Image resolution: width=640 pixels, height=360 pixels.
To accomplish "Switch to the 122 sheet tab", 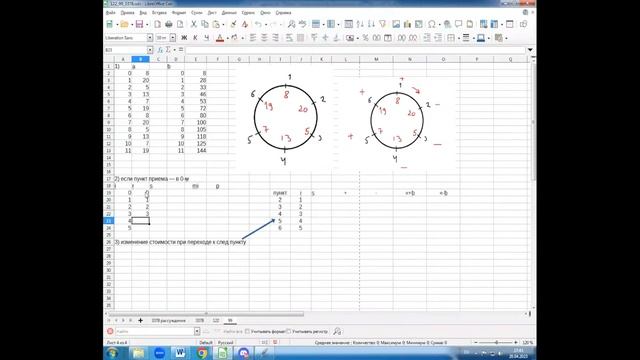I will click(216, 320).
